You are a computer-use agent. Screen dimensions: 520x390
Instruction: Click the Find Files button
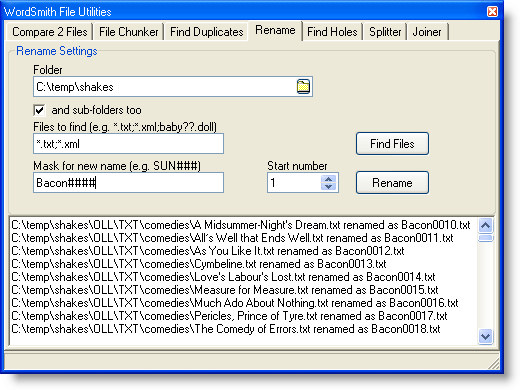tap(392, 144)
